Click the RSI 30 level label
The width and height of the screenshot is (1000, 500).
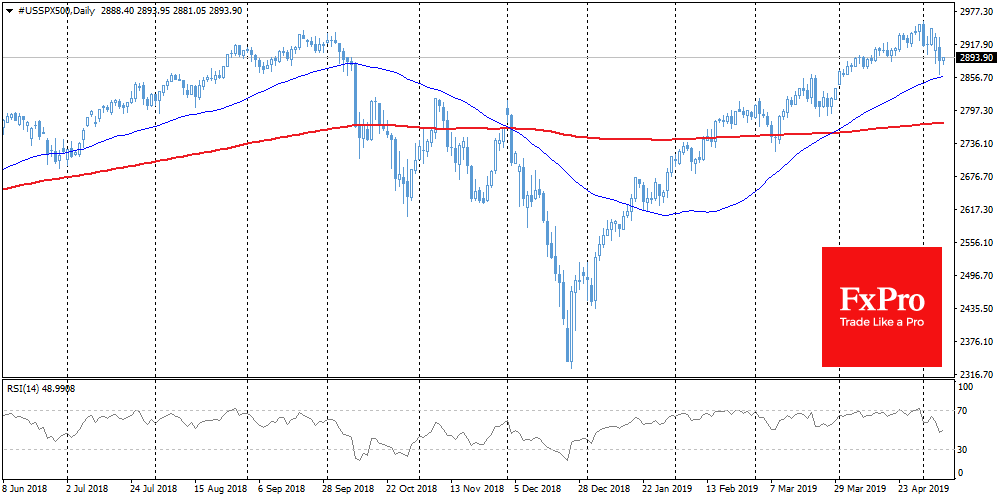pyautogui.click(x=965, y=448)
